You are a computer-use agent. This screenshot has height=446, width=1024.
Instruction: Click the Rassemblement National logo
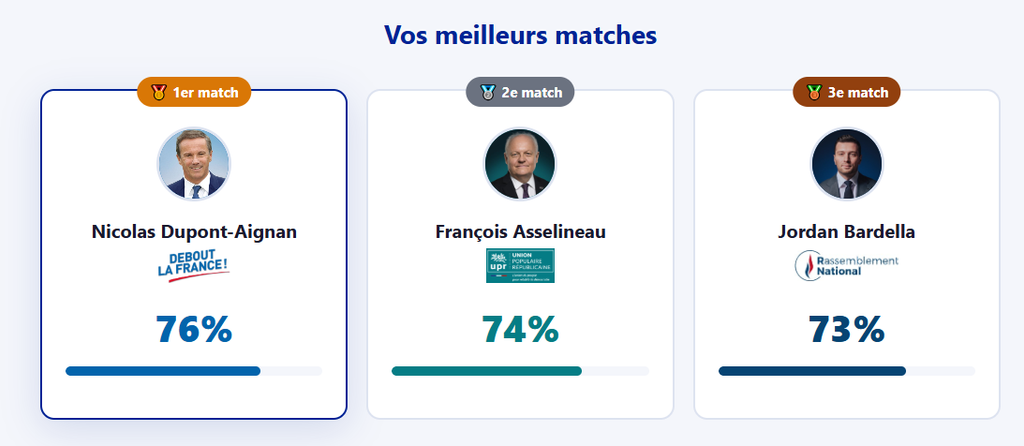click(846, 265)
